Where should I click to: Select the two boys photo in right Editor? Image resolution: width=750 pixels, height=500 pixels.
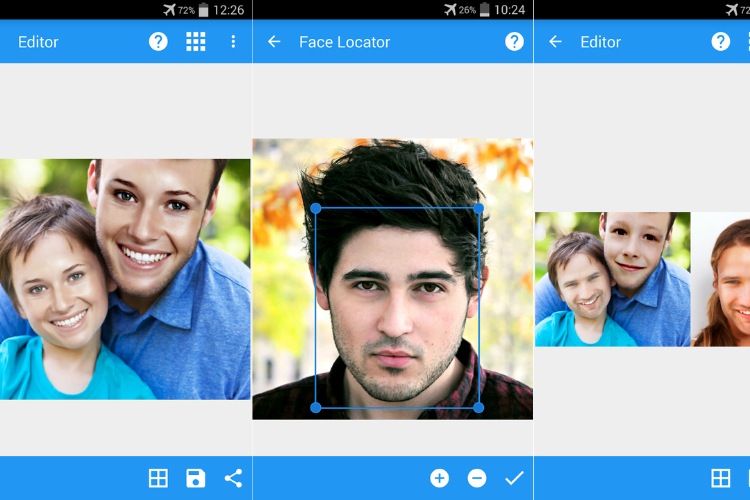[x=612, y=279]
